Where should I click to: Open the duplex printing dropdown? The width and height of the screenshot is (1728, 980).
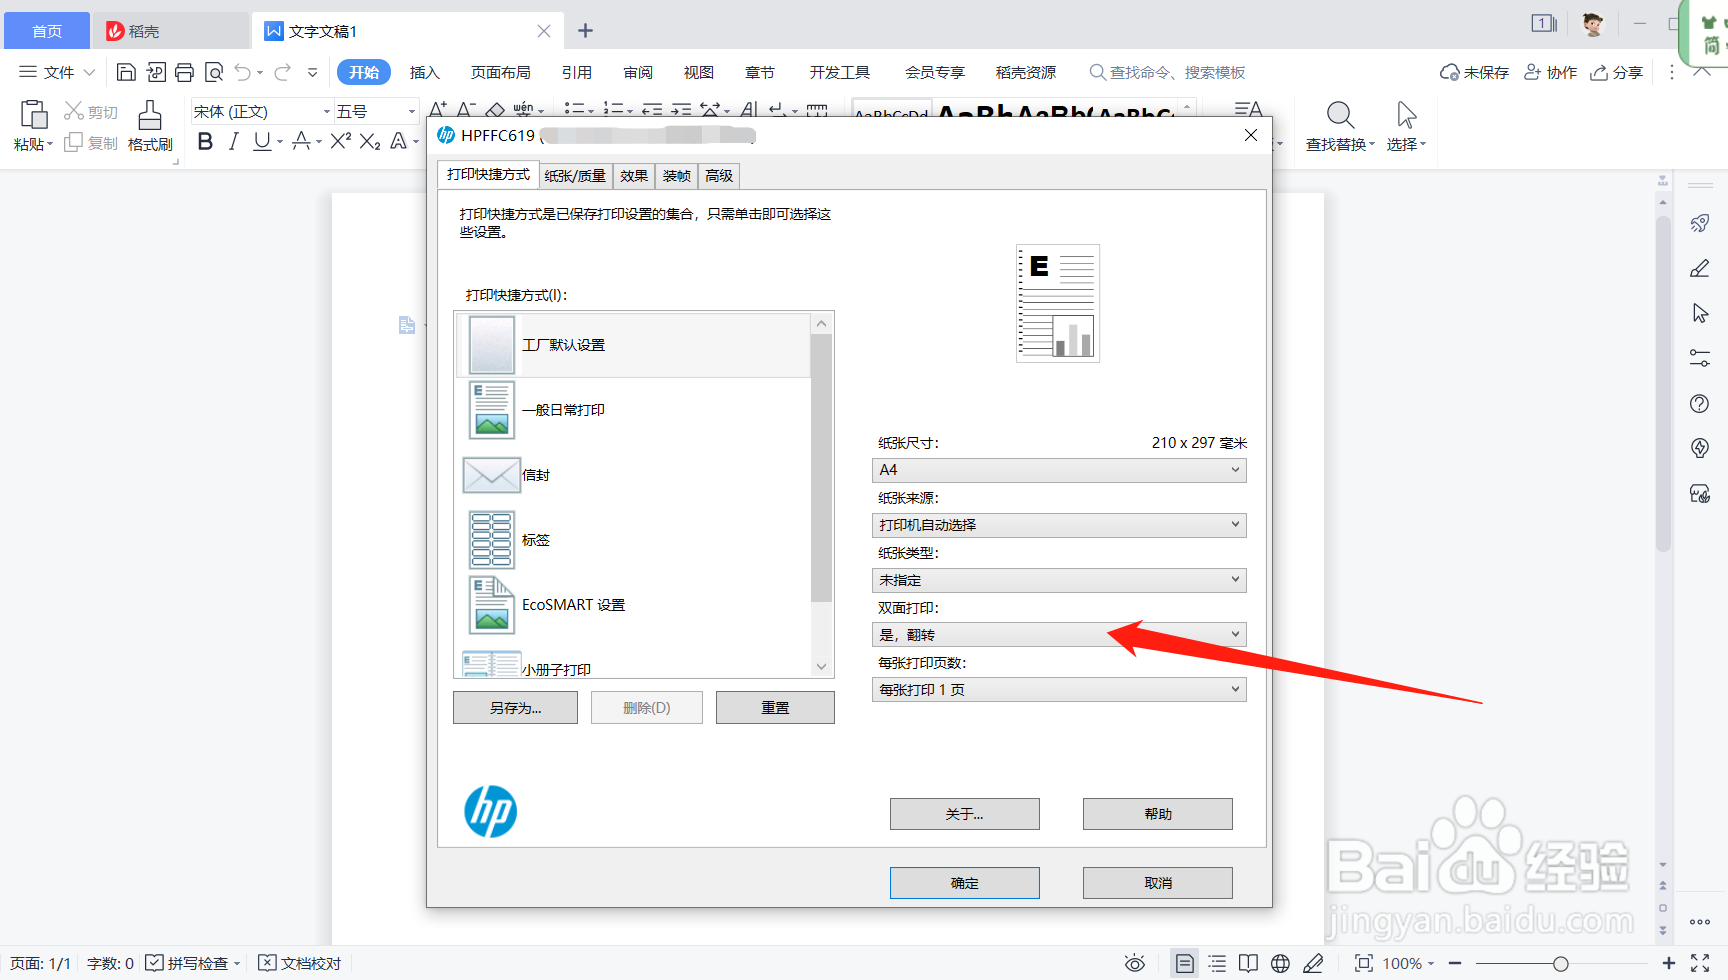pos(1059,635)
